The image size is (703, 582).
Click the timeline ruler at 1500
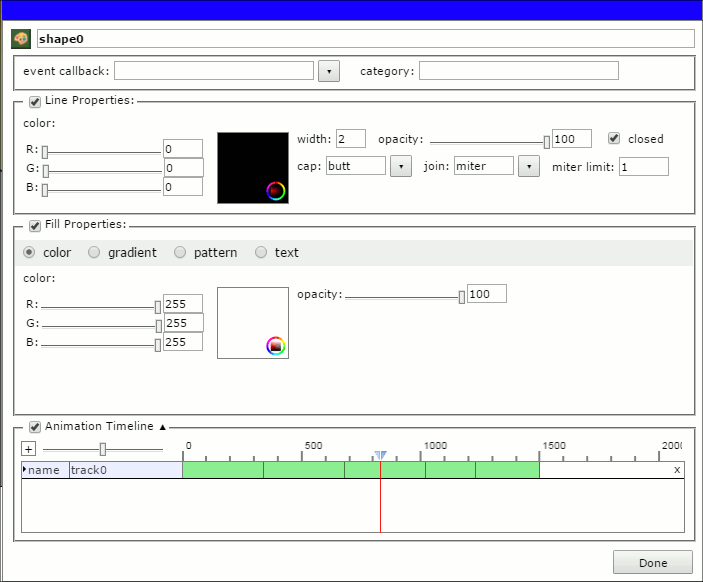[x=554, y=445]
